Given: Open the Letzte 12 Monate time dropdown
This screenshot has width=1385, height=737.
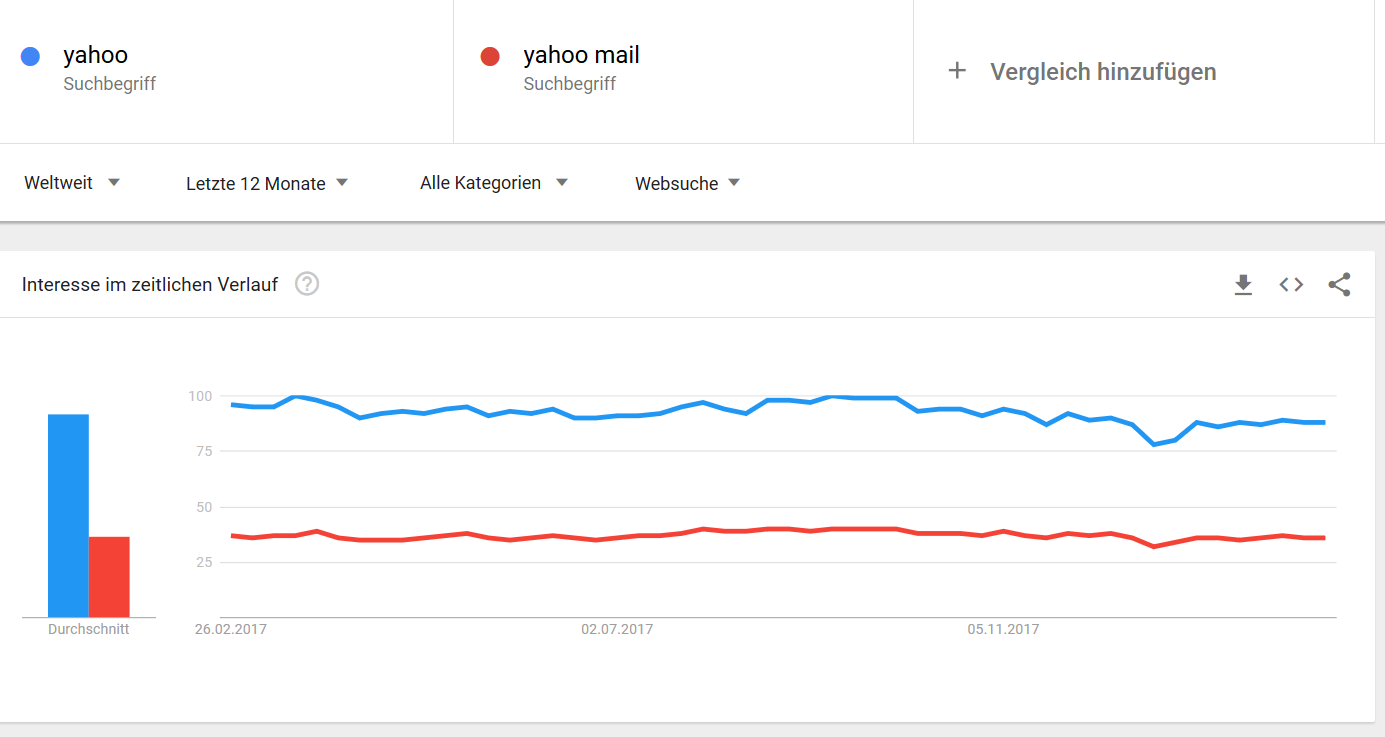Looking at the screenshot, I should [265, 183].
